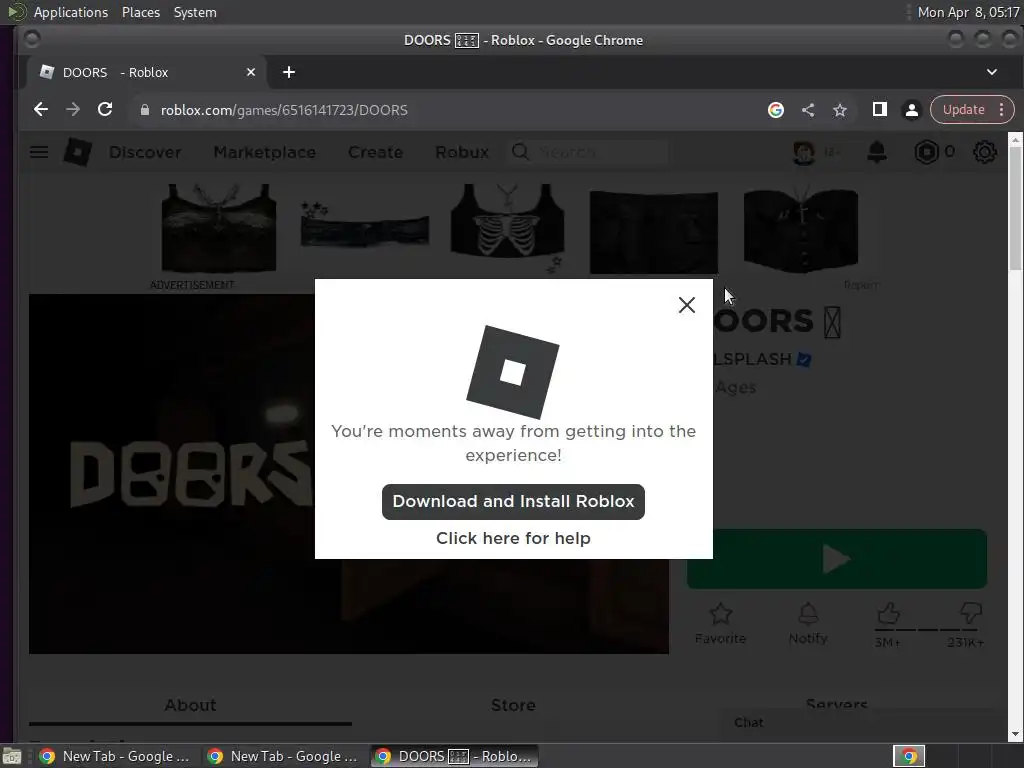
Task: Toggle the Chrome side panel
Action: 880,110
